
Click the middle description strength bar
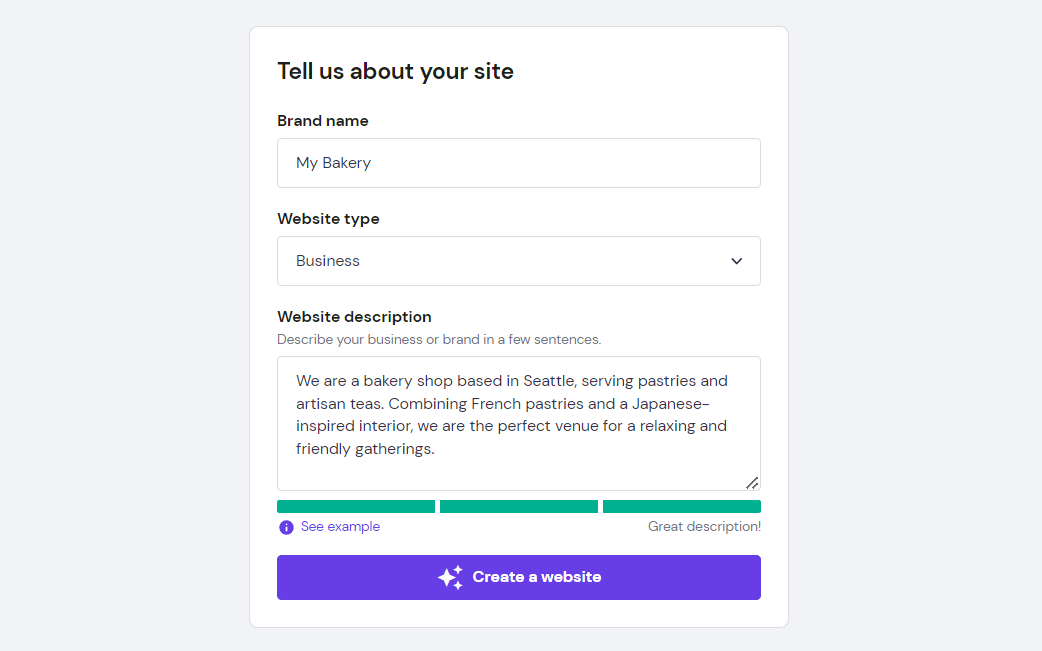[518, 506]
